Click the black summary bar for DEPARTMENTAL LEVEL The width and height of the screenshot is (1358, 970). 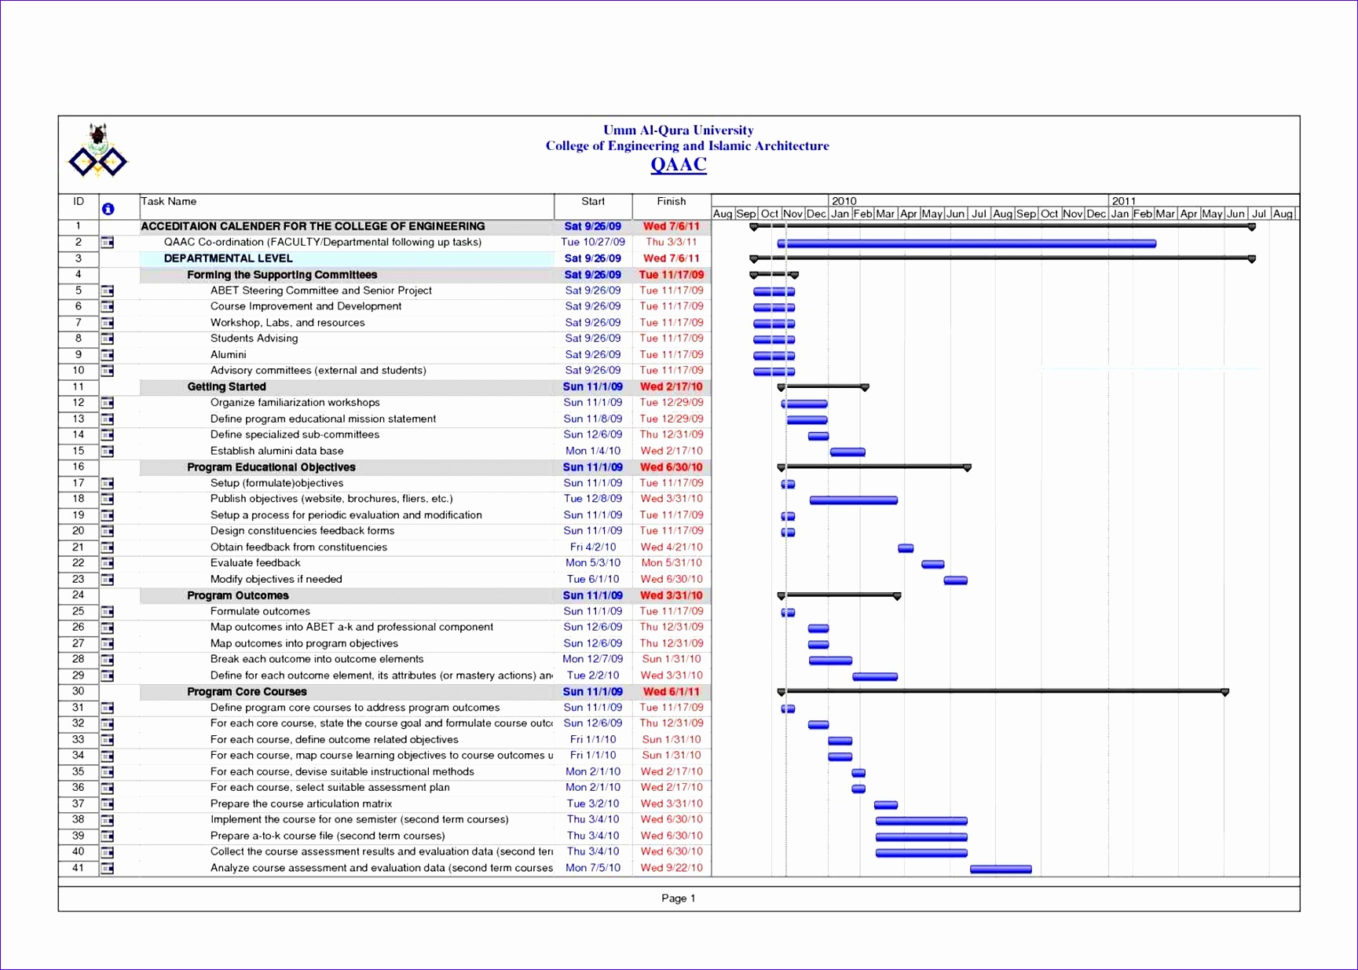1000,258
